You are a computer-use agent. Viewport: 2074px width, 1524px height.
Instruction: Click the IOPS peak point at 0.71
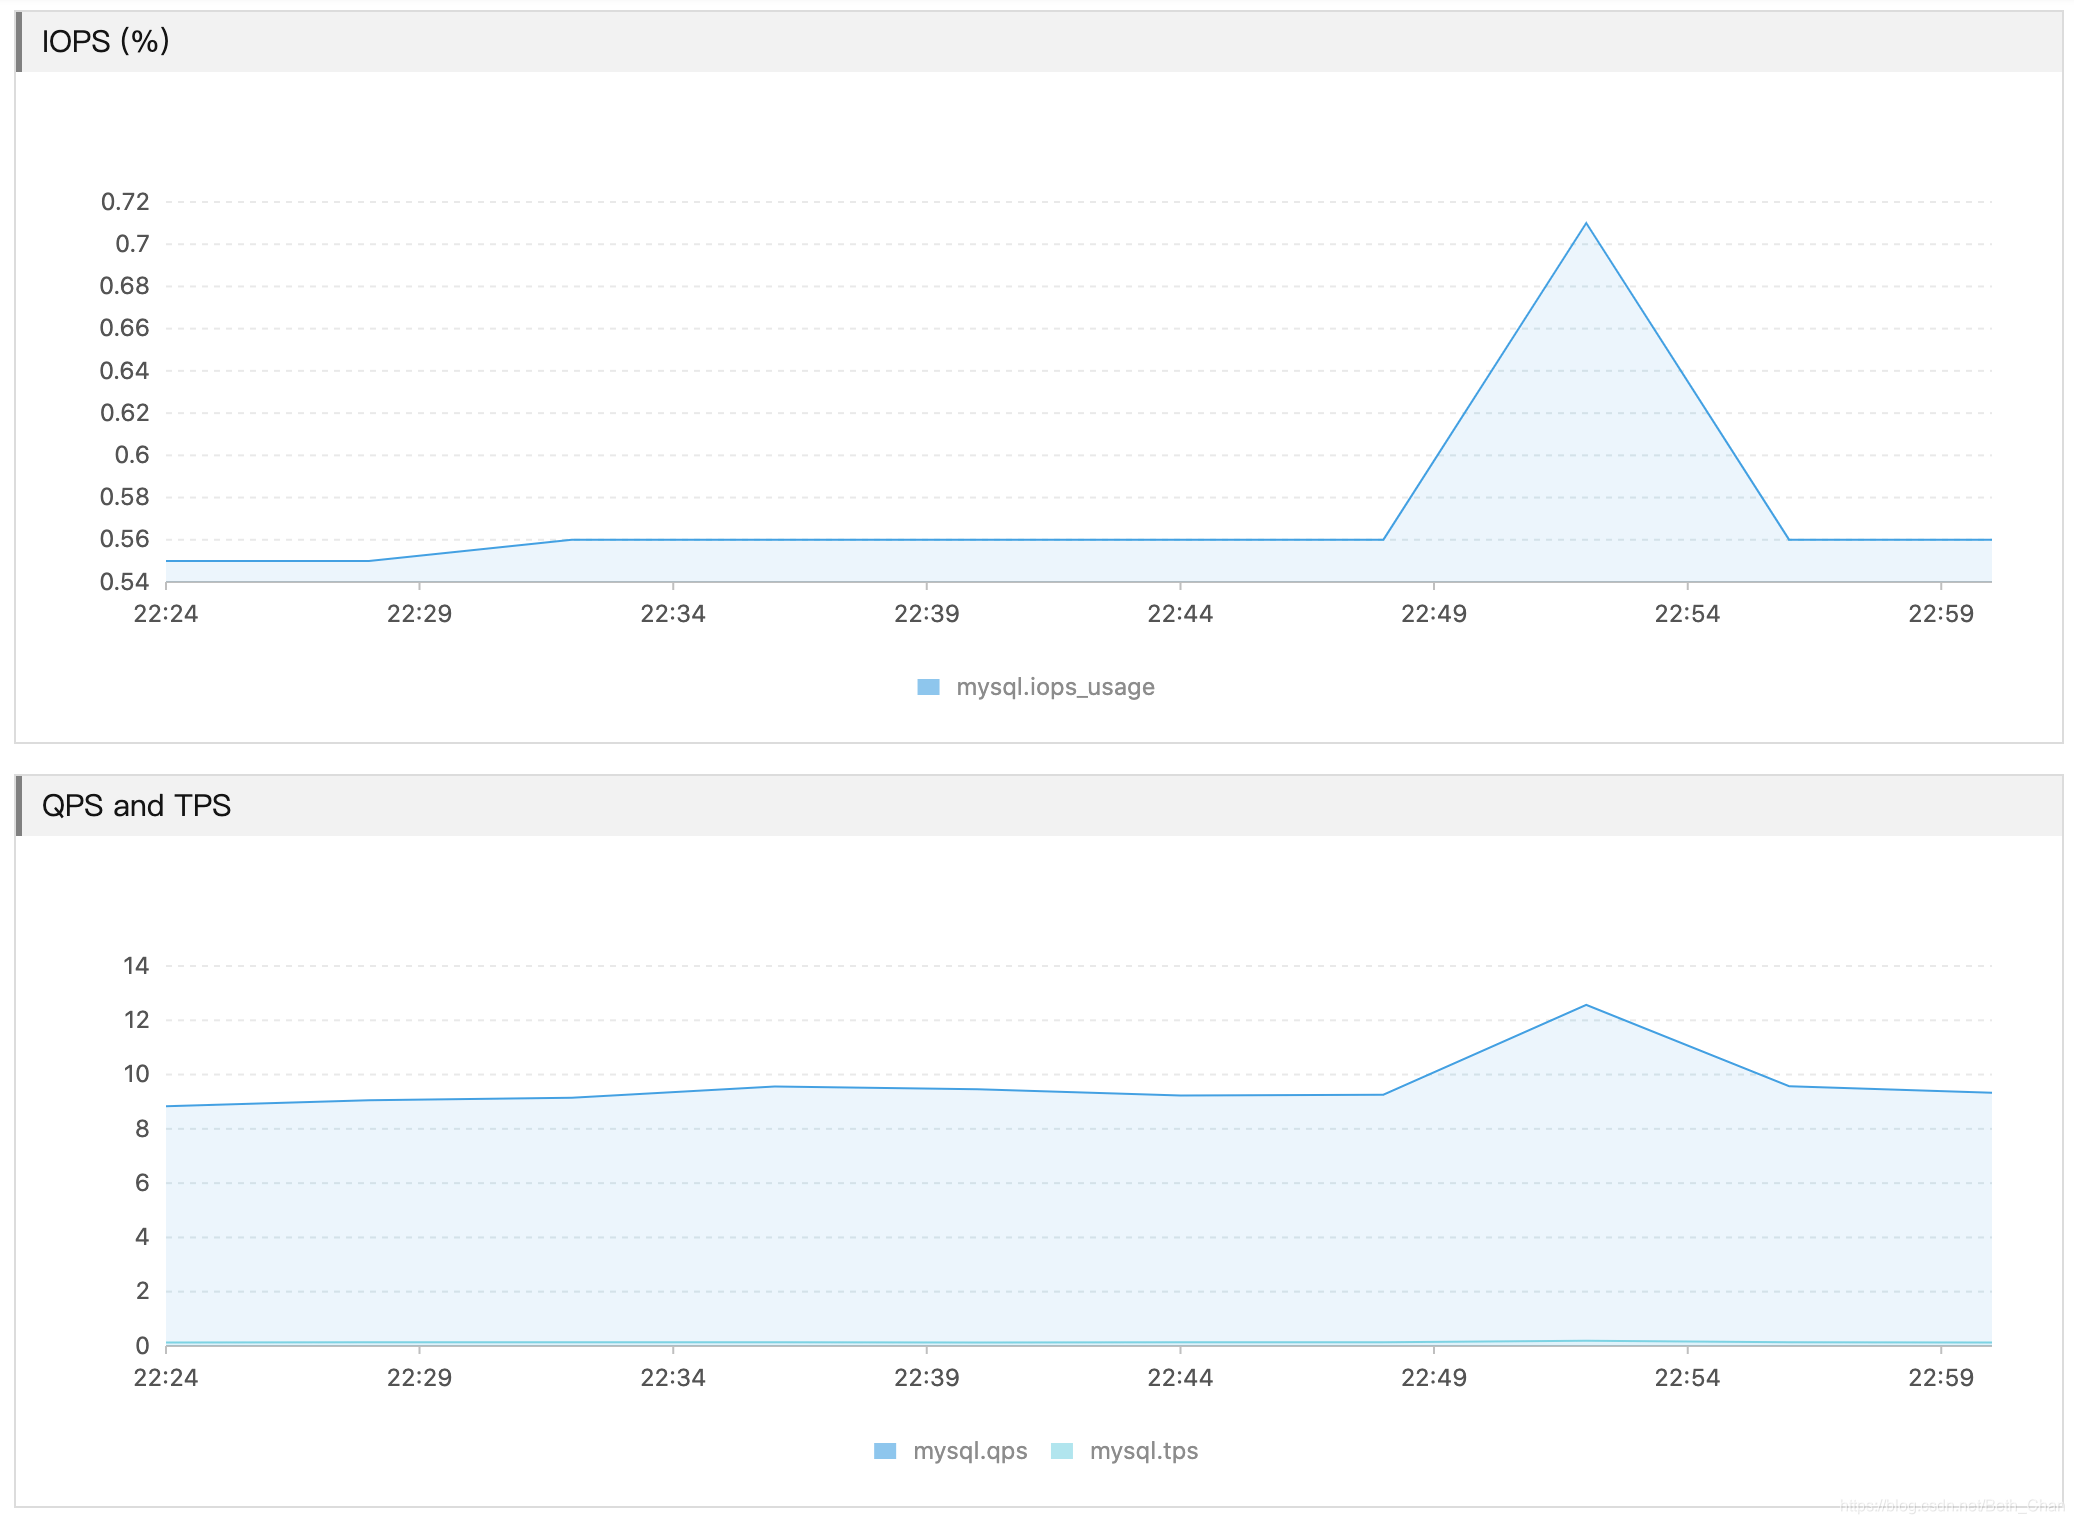pos(1586,223)
